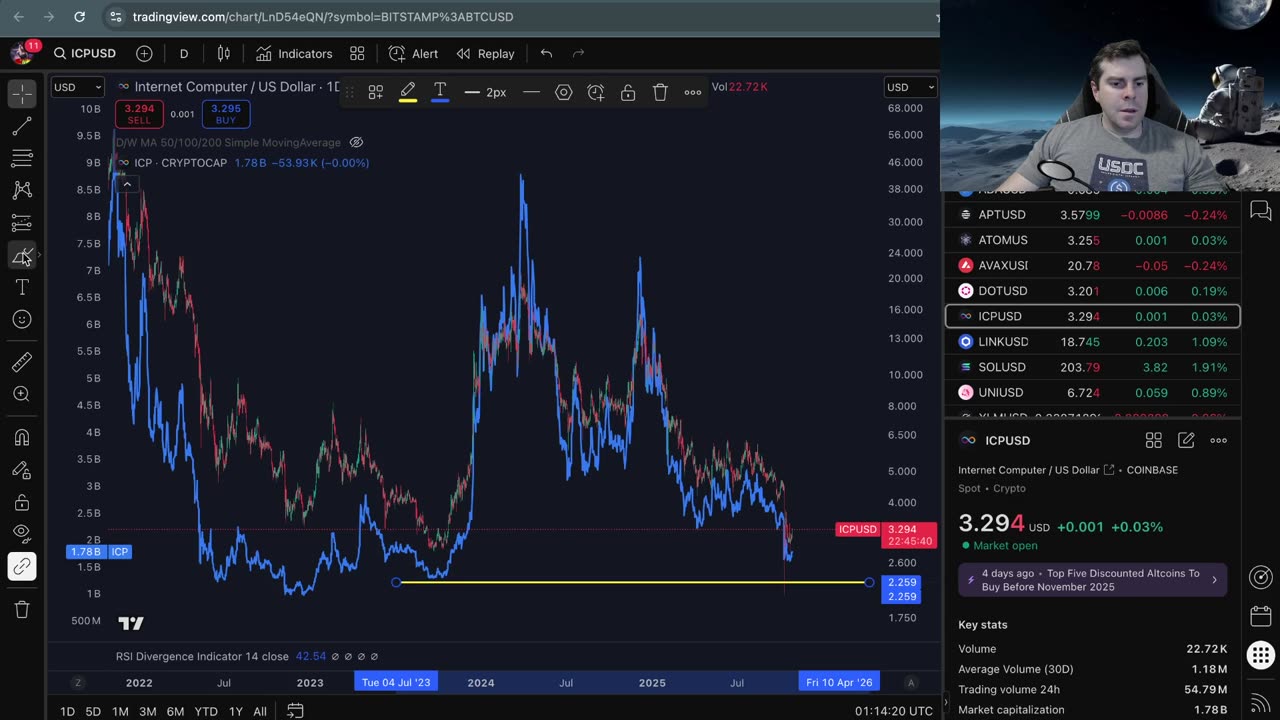Image resolution: width=1280 pixels, height=720 pixels.
Task: Open the ICPUSD symbol search box
Action: [x=85, y=53]
